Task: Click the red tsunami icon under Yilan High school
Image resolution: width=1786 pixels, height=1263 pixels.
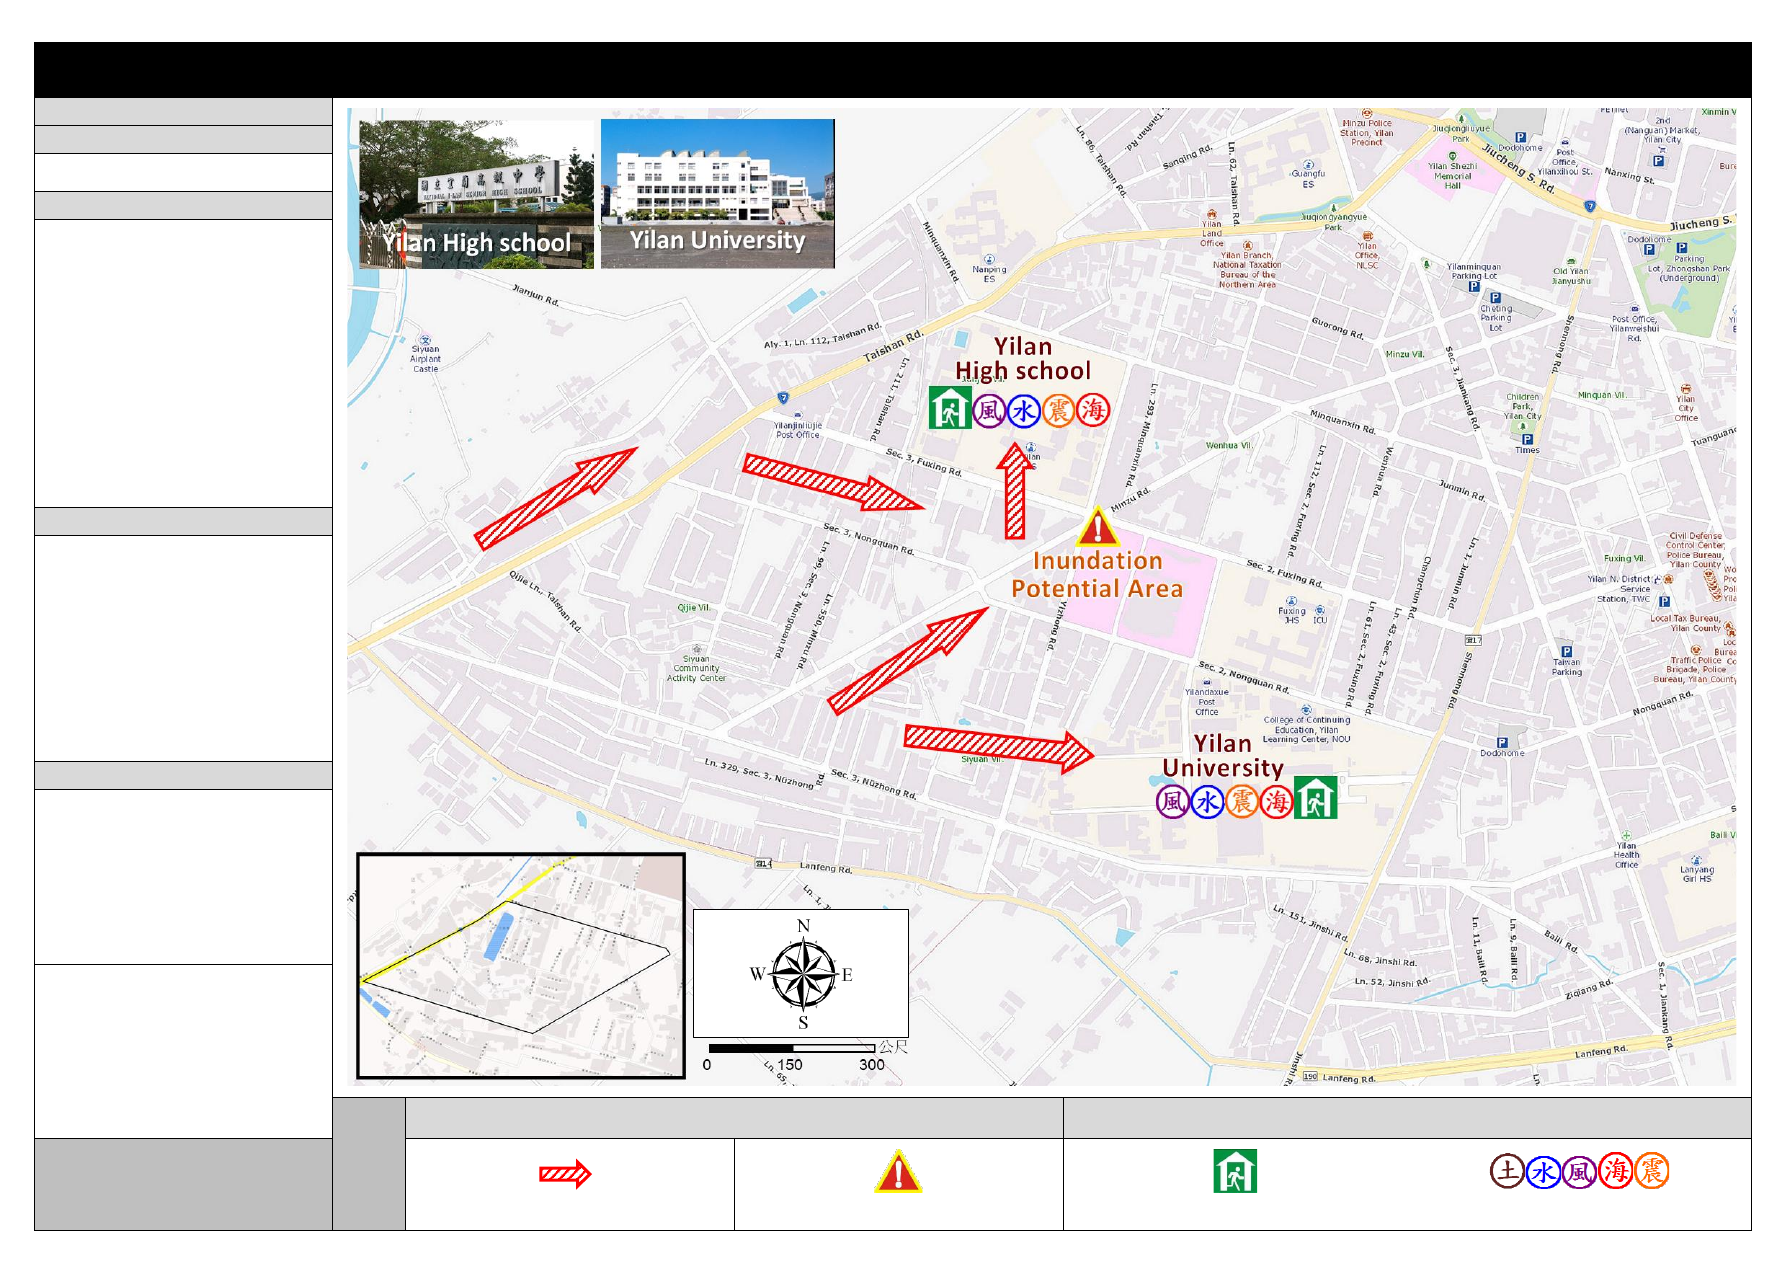Action: tap(1093, 410)
